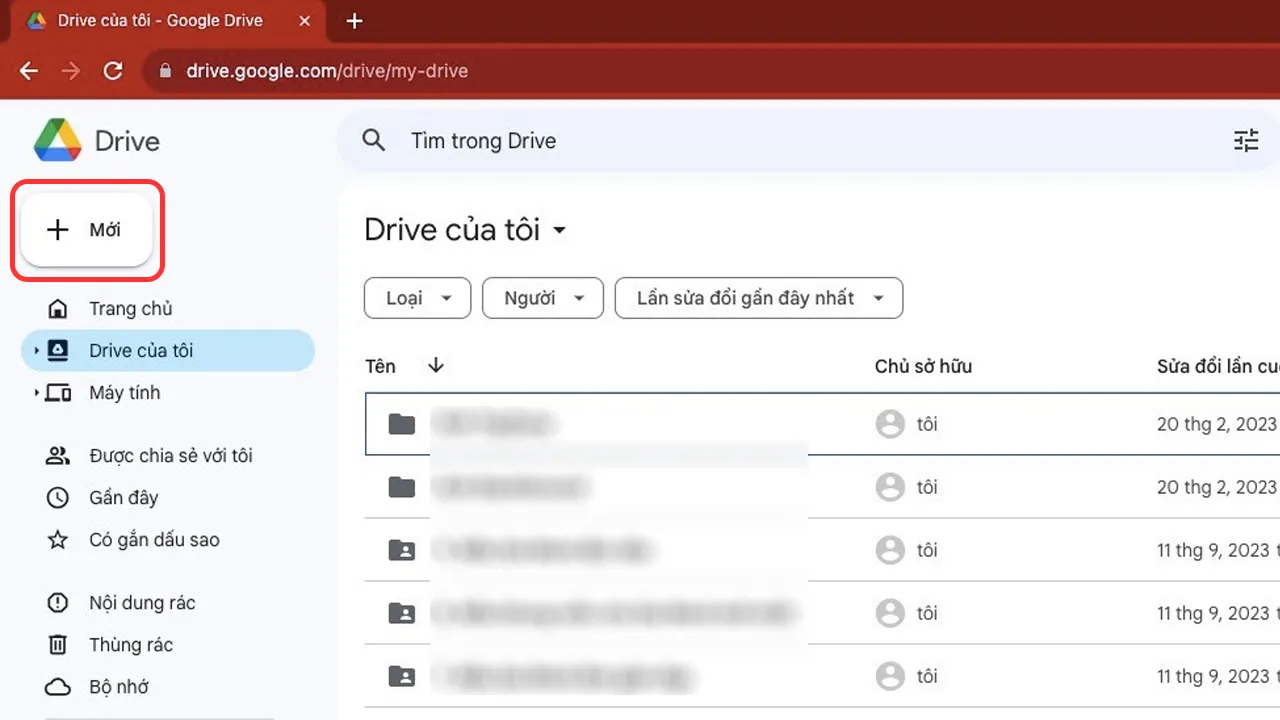Open advanced search options sliders icon
Image resolution: width=1280 pixels, height=720 pixels.
click(x=1245, y=140)
